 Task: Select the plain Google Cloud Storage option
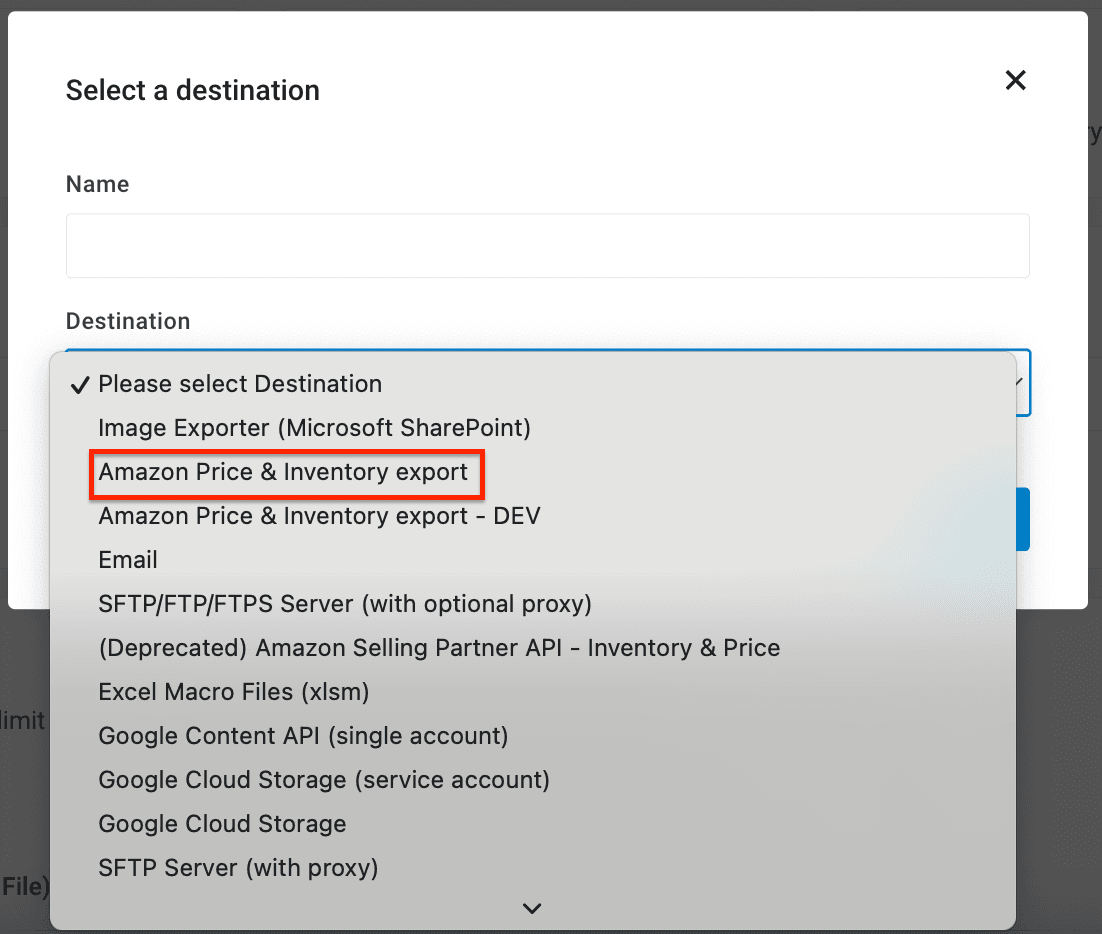pos(222,824)
